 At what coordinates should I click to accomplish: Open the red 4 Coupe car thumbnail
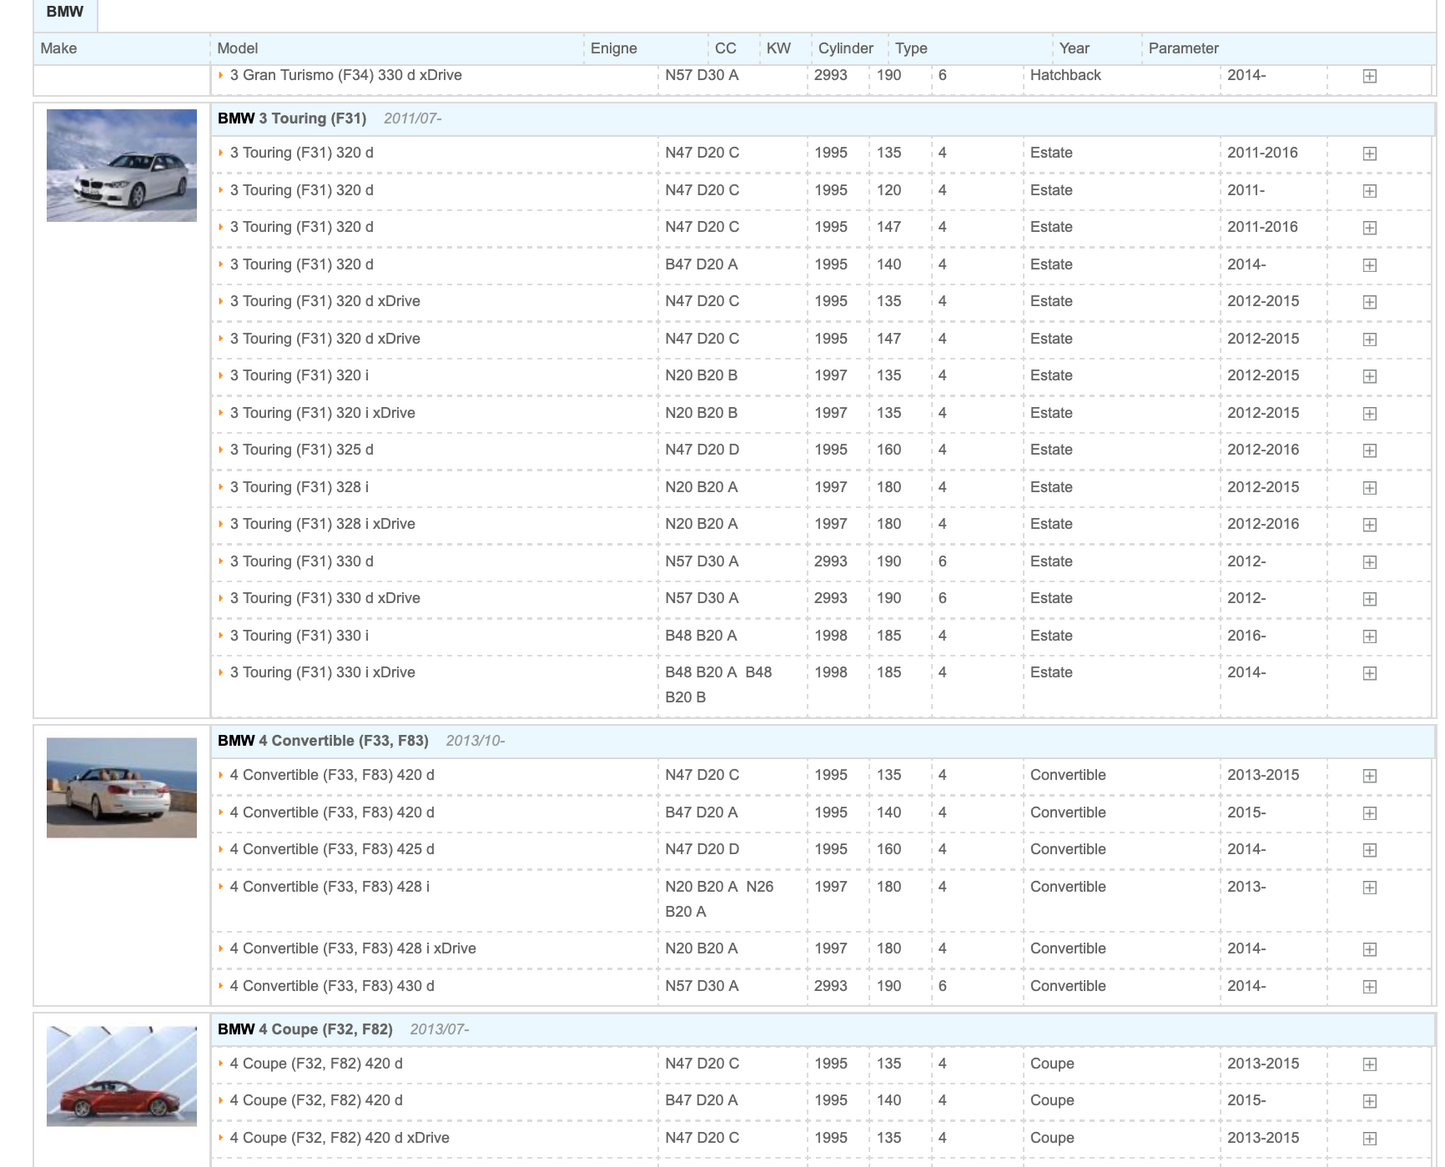(121, 1076)
